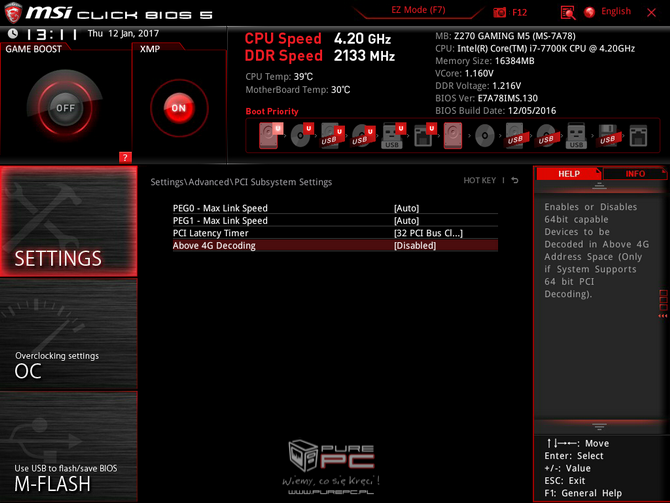This screenshot has width=670, height=503.
Task: Click the clock icon beside the time
Action: click(13, 33)
